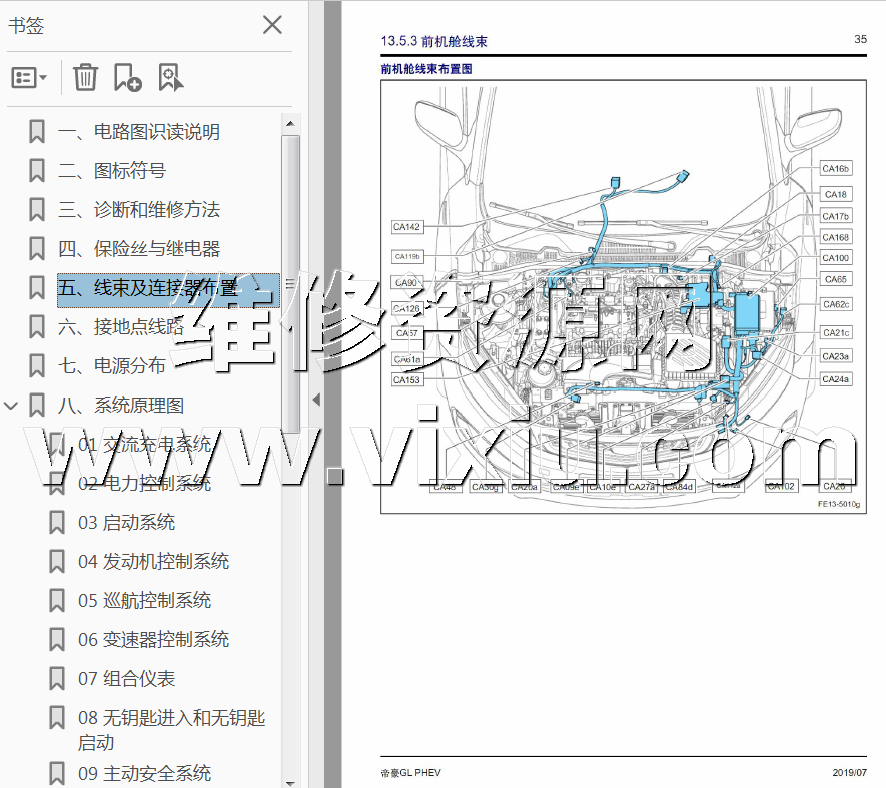Click the add new bookmark icon
The height and width of the screenshot is (788, 886).
[x=127, y=77]
